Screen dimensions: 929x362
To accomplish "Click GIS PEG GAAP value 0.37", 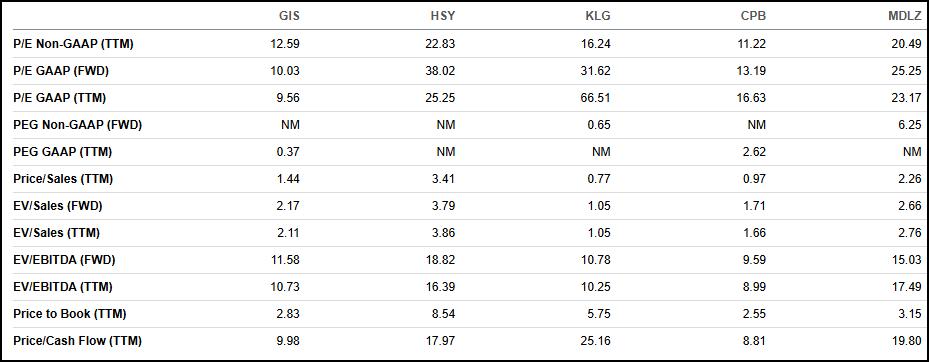I will point(290,152).
